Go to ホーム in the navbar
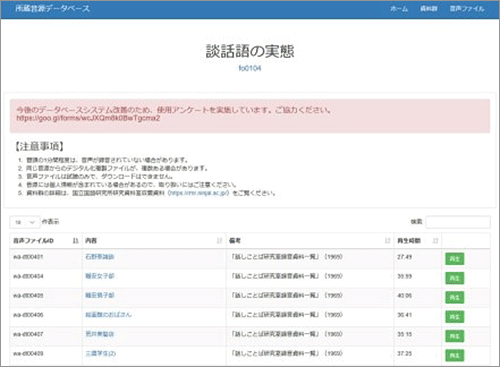This screenshot has width=500, height=367. tap(399, 9)
